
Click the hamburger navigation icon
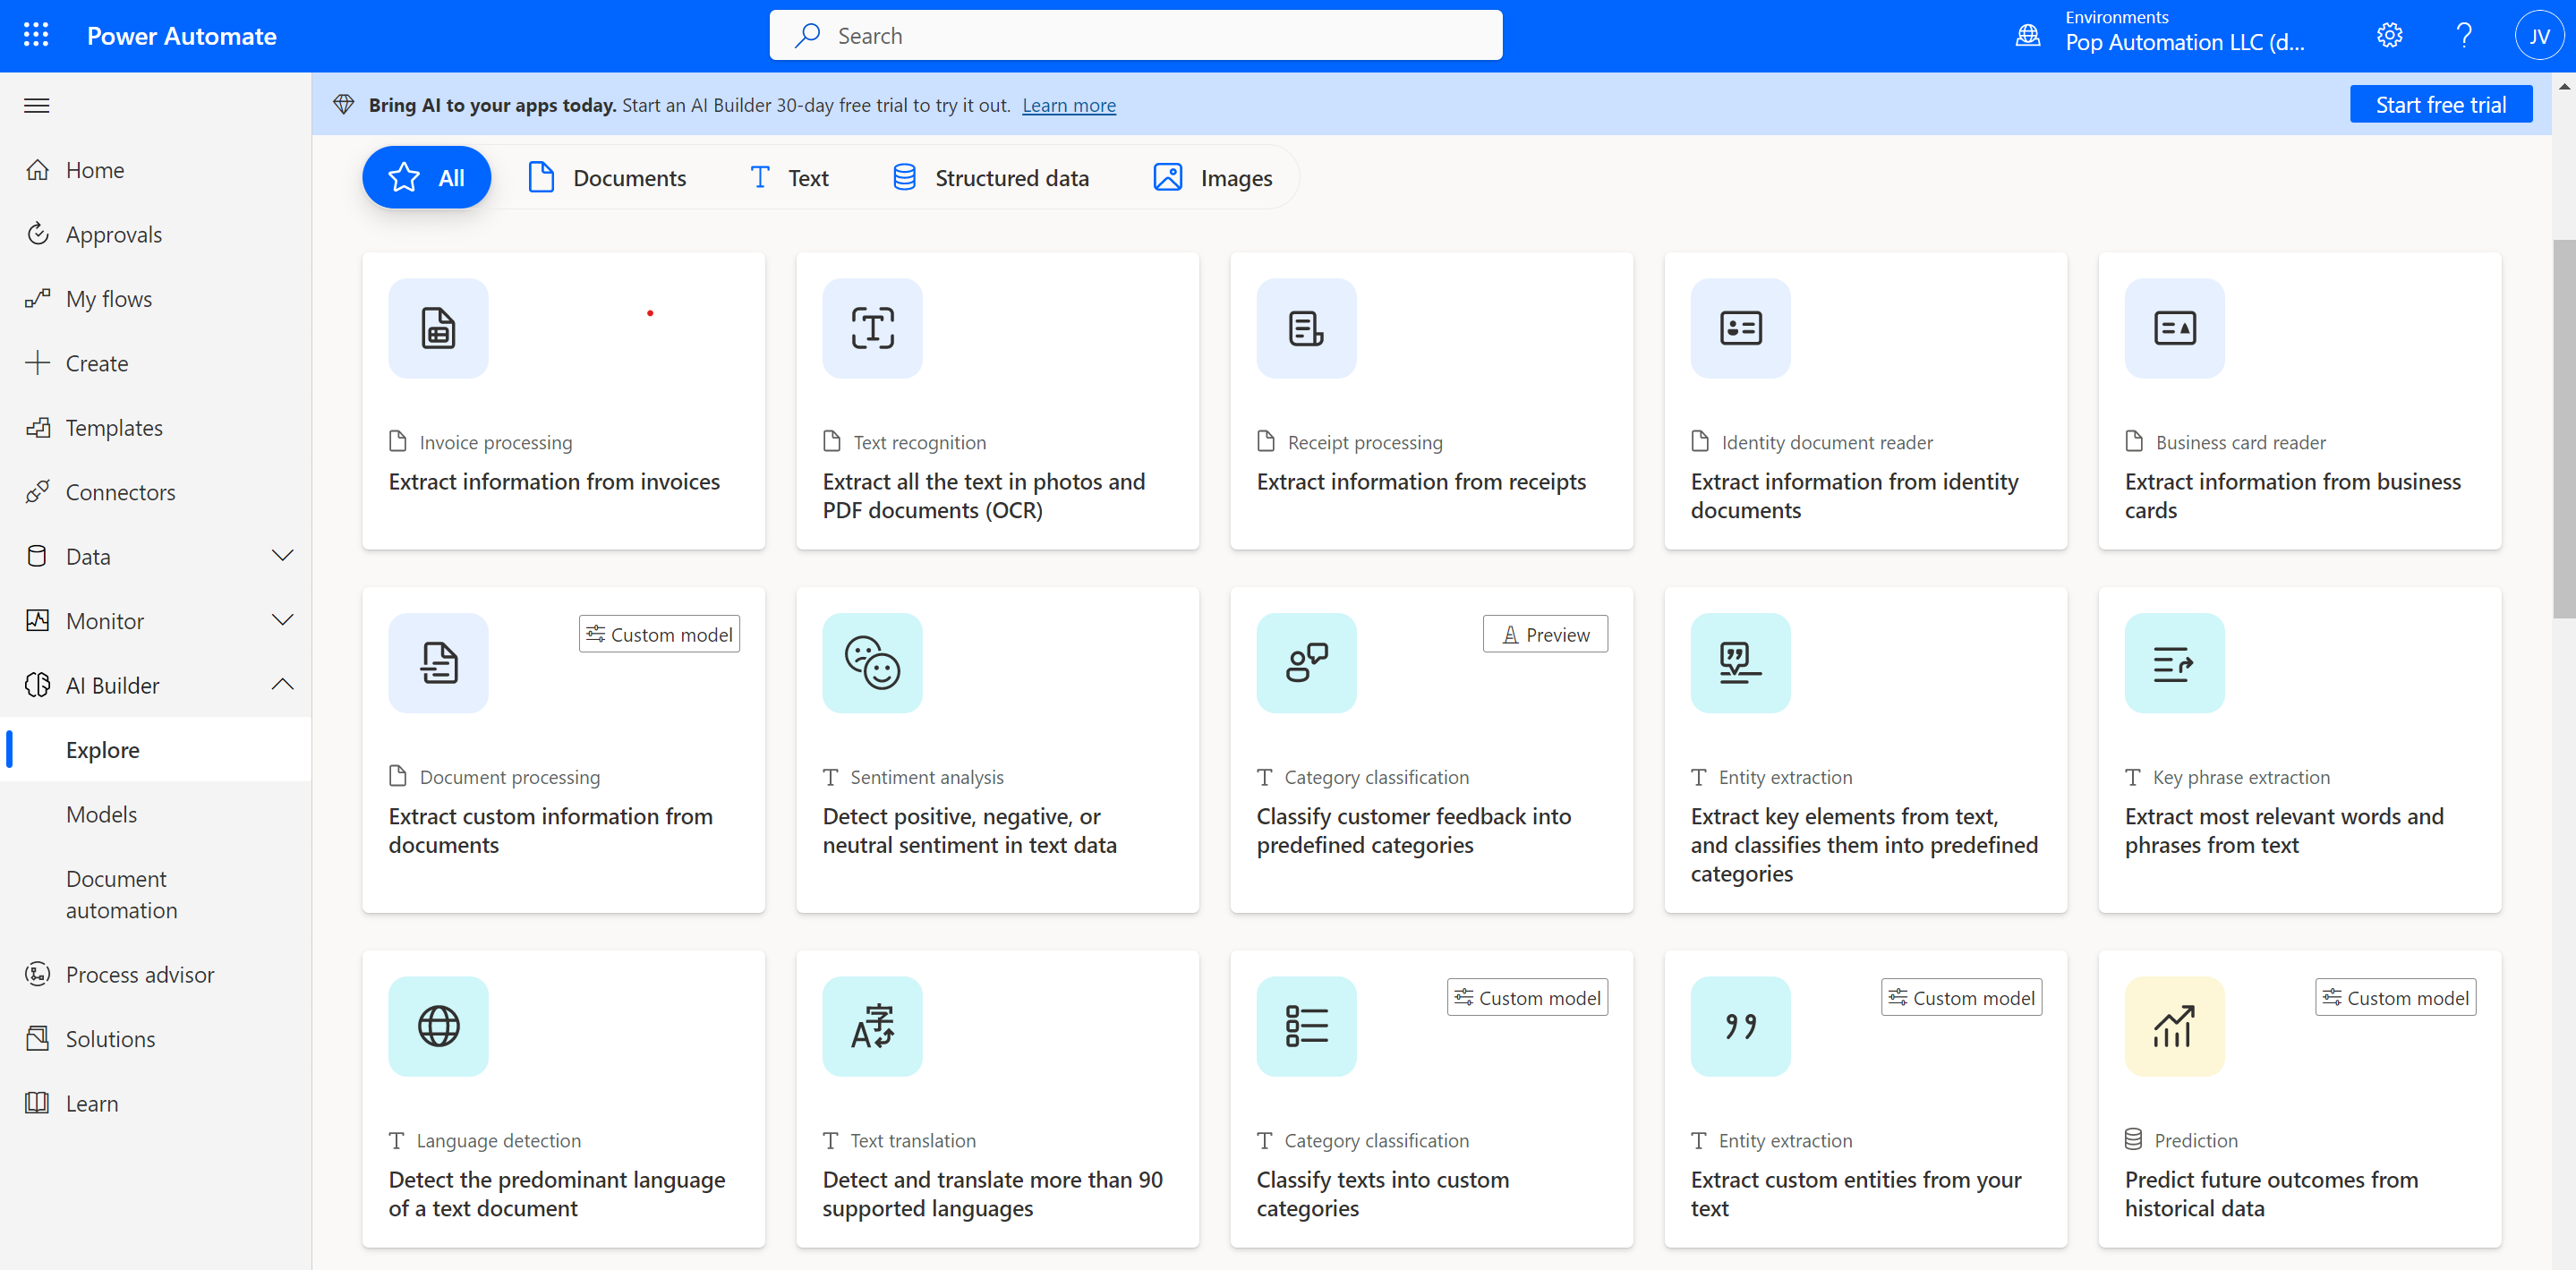pyautogui.click(x=36, y=105)
